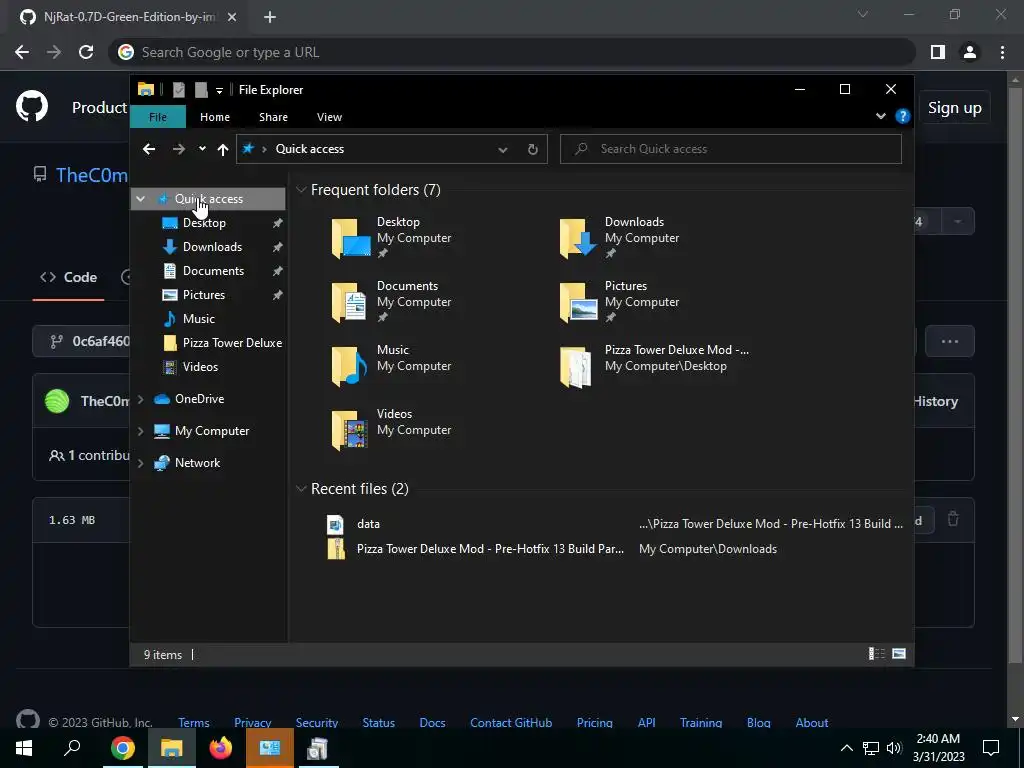
Task: Open the recent locations dropdown arrow
Action: [202, 149]
